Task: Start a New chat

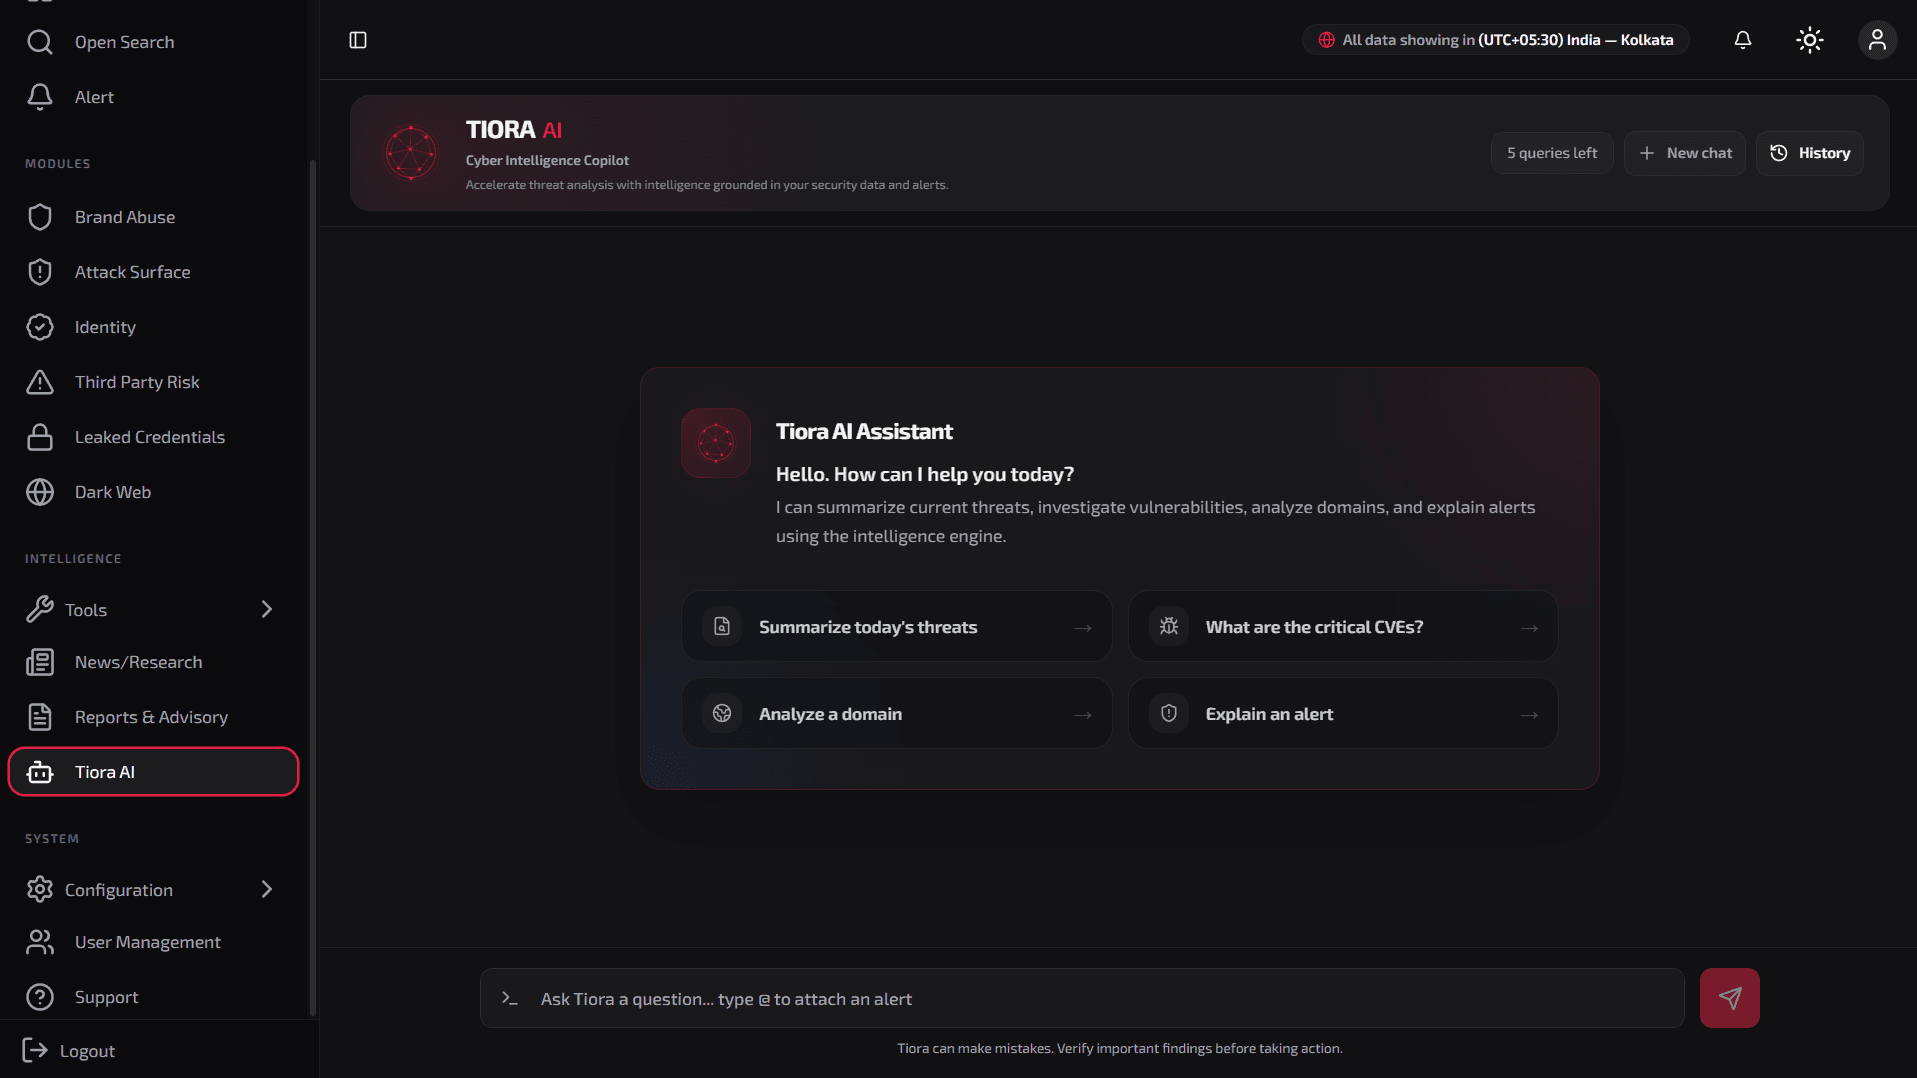Action: pos(1685,153)
